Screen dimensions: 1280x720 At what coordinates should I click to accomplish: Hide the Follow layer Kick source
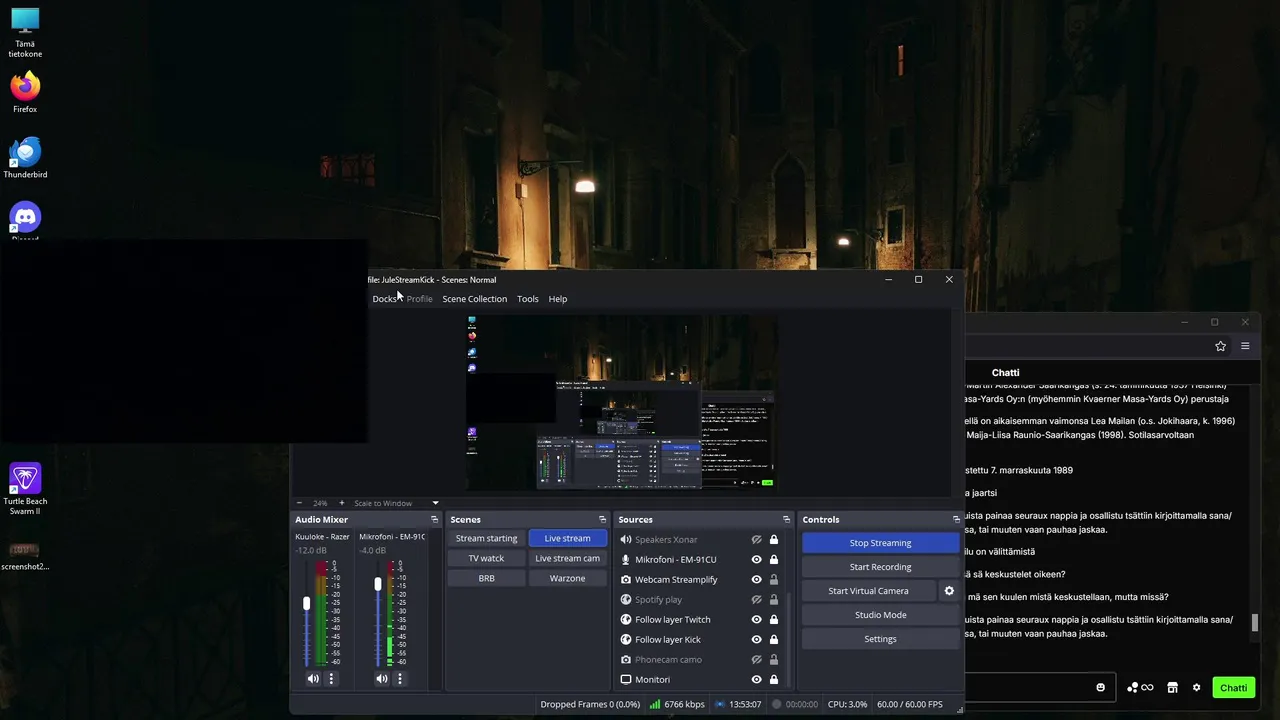tap(757, 640)
